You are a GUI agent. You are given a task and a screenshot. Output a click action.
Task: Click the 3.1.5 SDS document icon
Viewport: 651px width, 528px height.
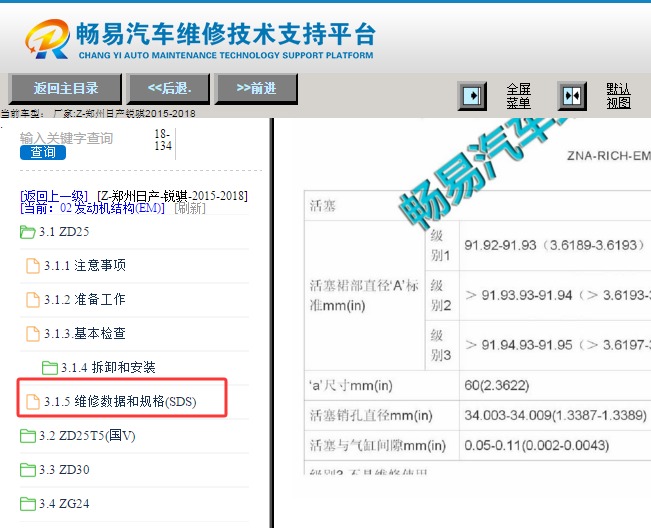pyautogui.click(x=33, y=402)
